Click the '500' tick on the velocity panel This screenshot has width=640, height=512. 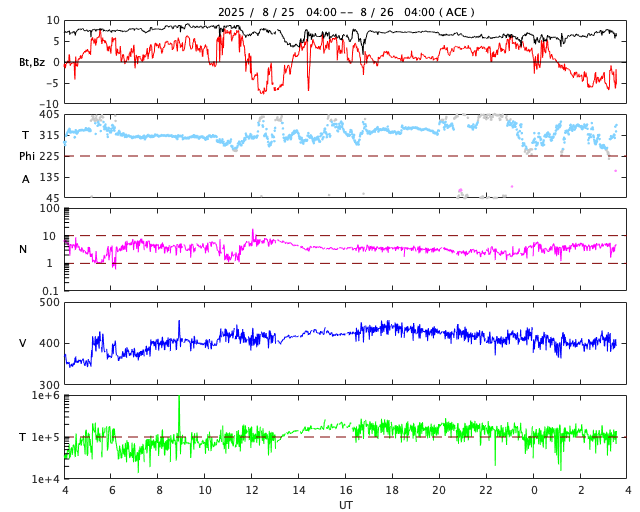49,303
